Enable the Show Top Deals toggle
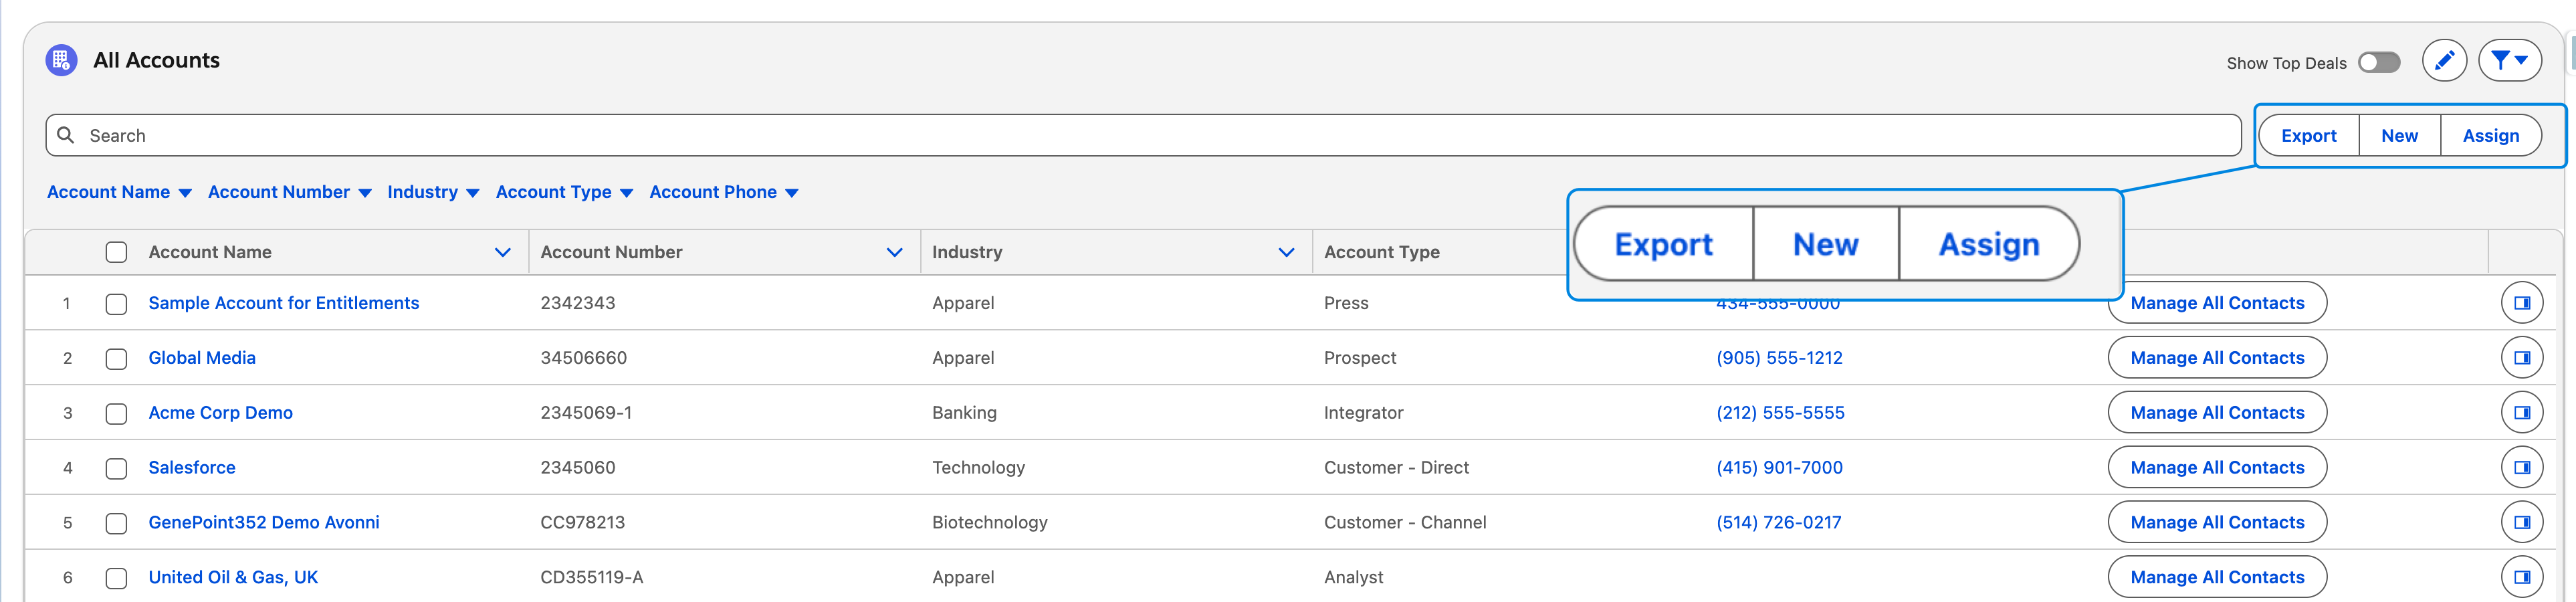The width and height of the screenshot is (2576, 602). (2378, 63)
